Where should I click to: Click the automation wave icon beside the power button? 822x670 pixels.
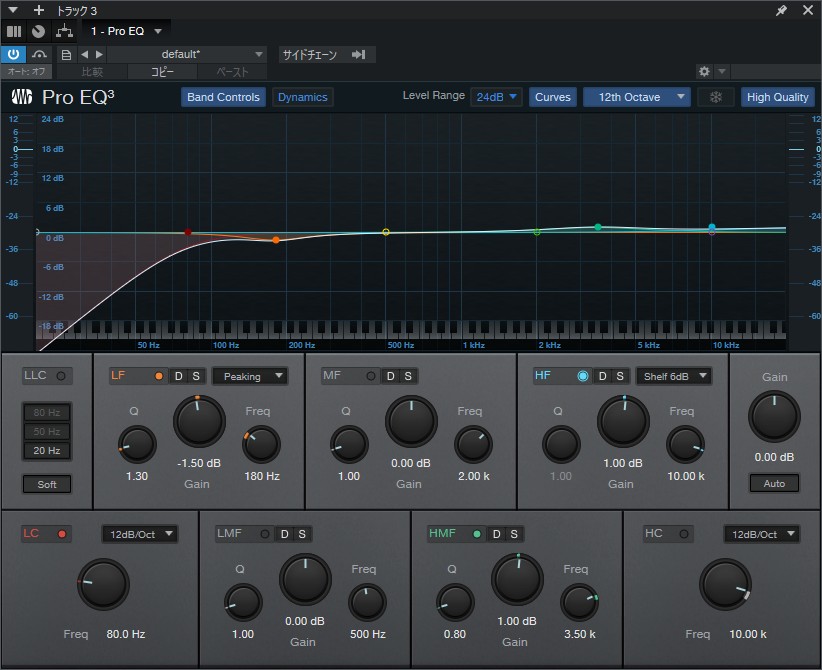[38, 54]
